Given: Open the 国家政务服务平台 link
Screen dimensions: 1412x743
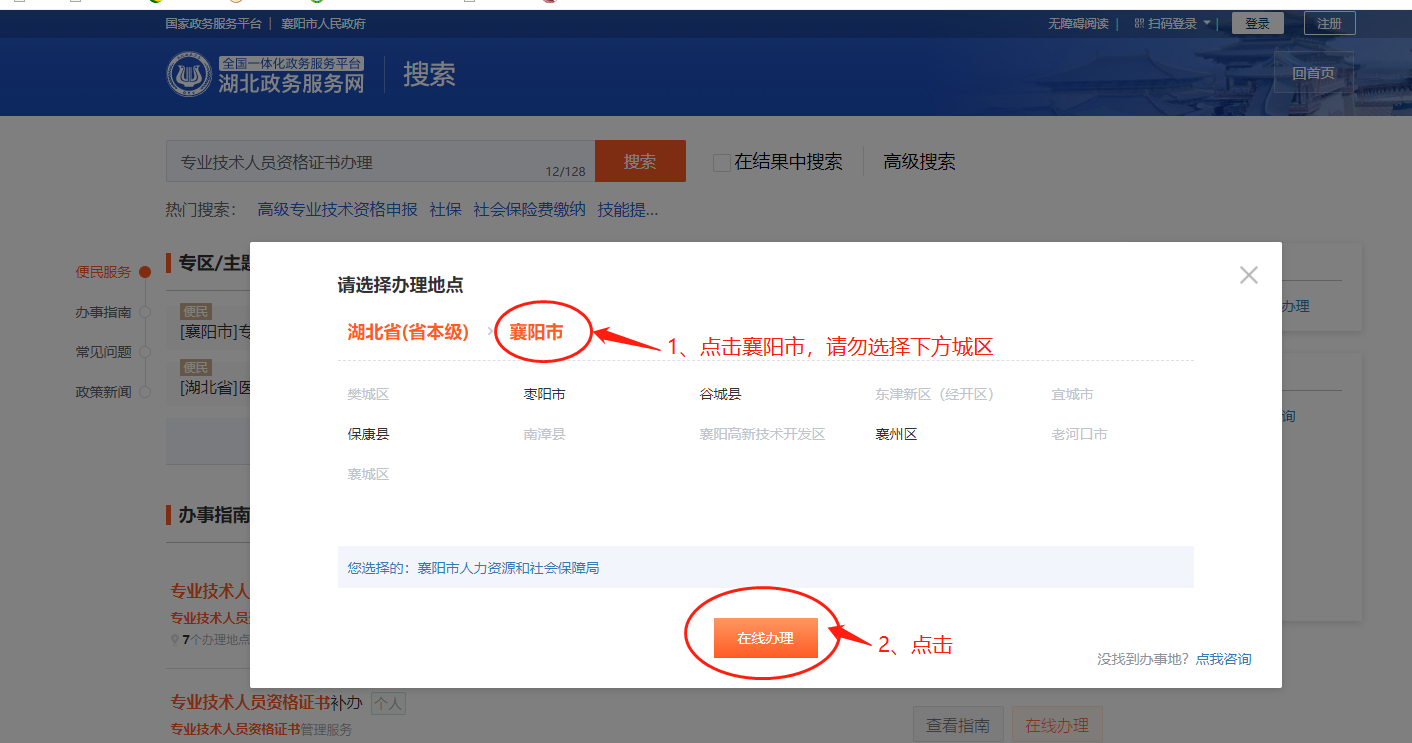Looking at the screenshot, I should [213, 23].
